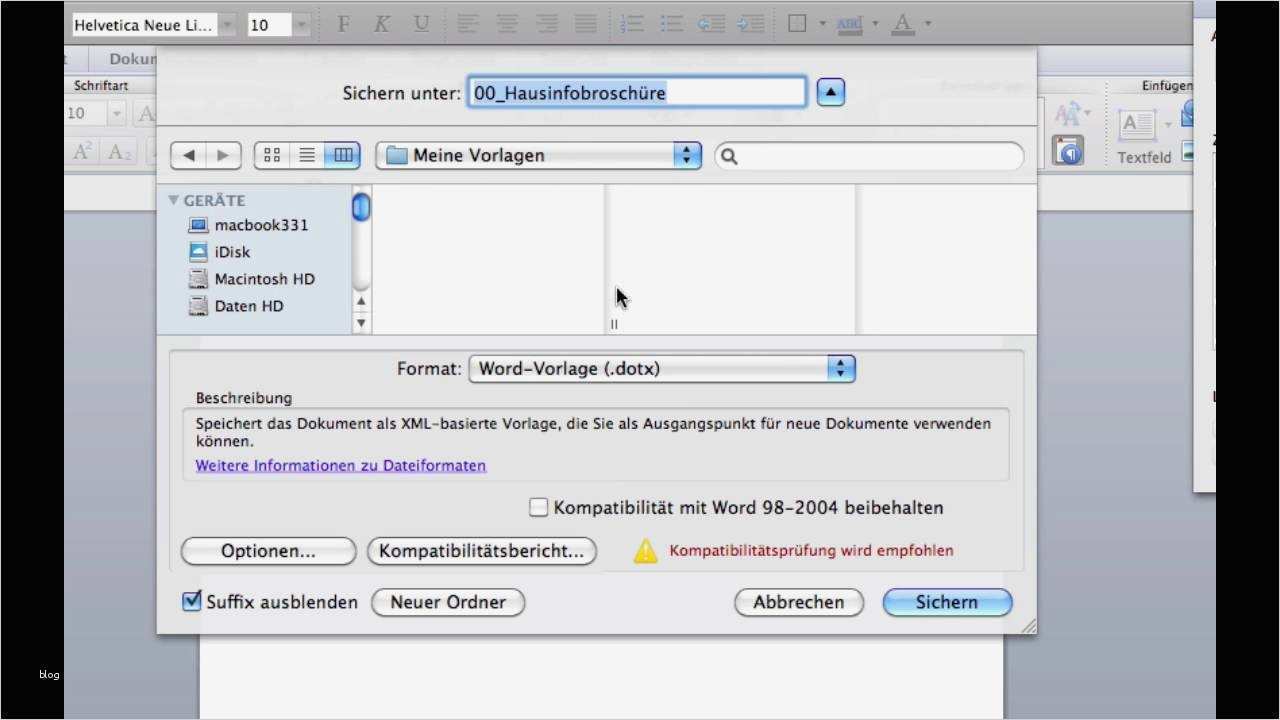The width and height of the screenshot is (1280, 720).
Task: Switch the file browser to column view
Action: tap(342, 155)
